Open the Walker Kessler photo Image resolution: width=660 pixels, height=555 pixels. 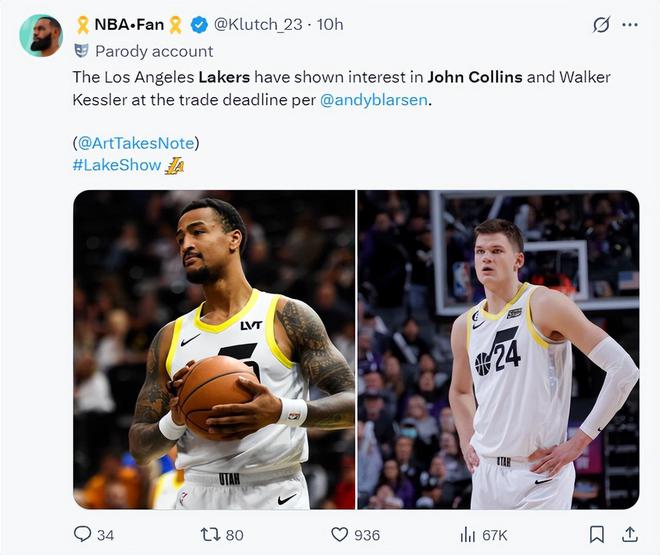pyautogui.click(x=498, y=349)
